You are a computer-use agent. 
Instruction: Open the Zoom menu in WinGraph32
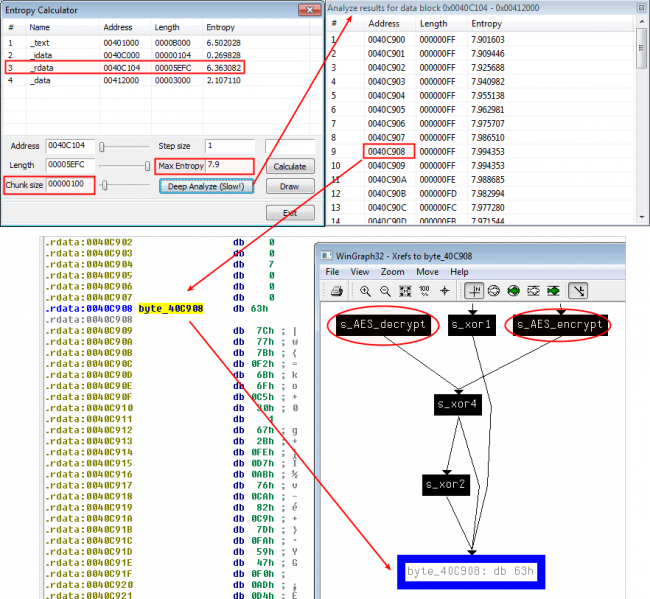(392, 271)
